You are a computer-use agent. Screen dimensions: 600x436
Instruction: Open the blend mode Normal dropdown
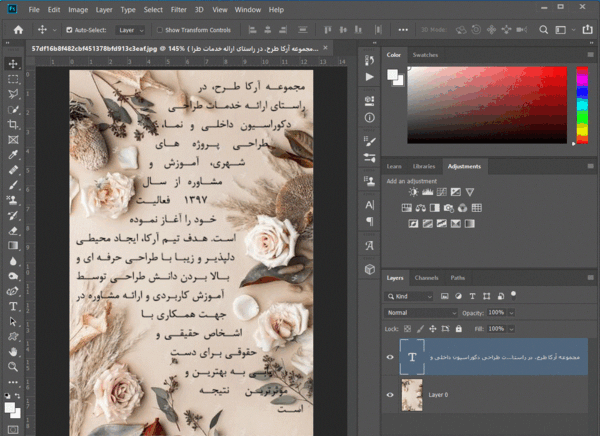click(x=421, y=313)
